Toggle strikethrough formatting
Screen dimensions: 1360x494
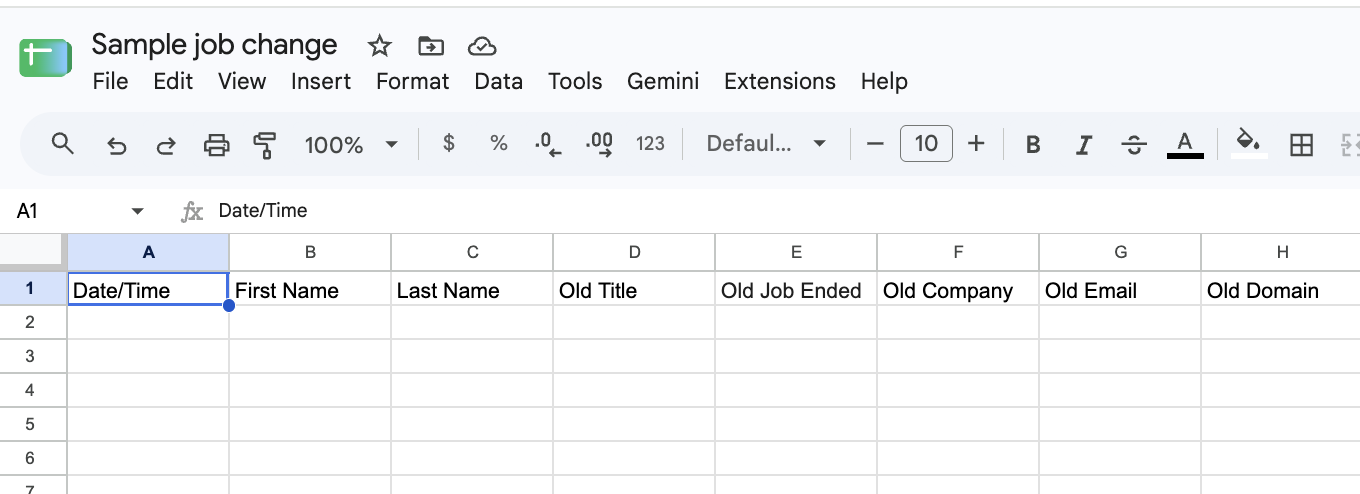[x=1134, y=145]
